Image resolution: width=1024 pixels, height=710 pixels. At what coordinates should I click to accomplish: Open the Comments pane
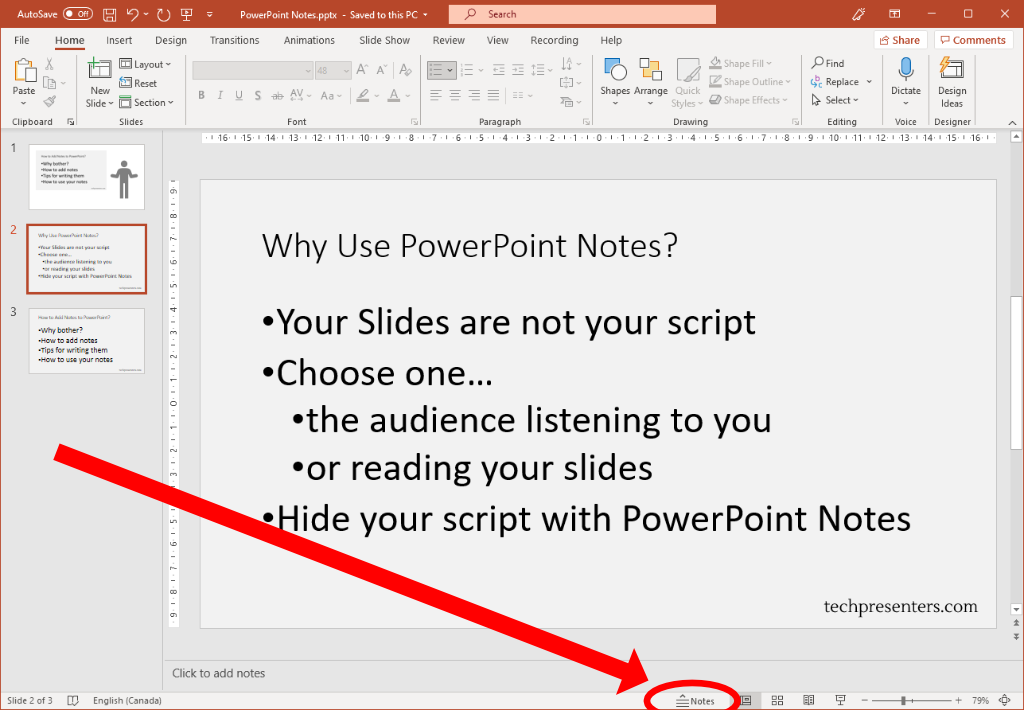tap(973, 40)
